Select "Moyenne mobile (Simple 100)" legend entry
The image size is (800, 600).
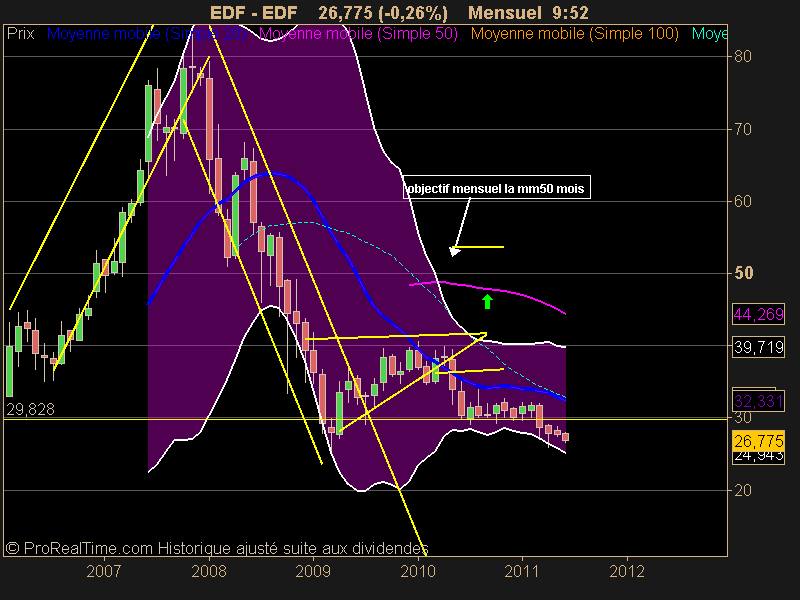tap(574, 34)
